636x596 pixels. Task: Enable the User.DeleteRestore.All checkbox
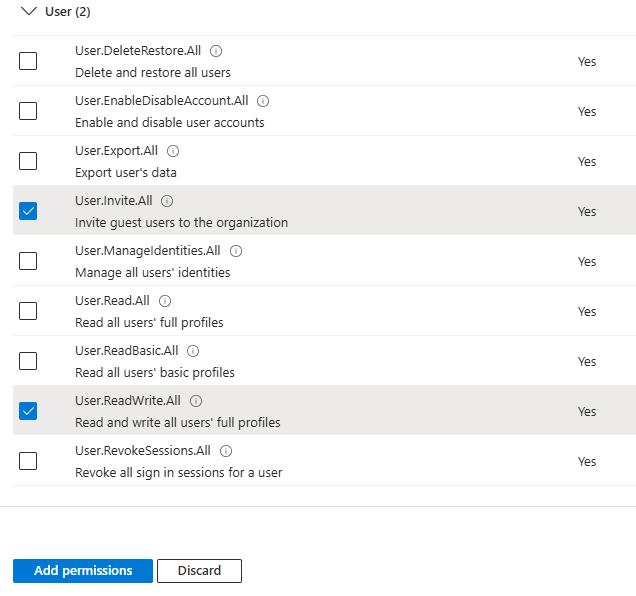[28, 61]
